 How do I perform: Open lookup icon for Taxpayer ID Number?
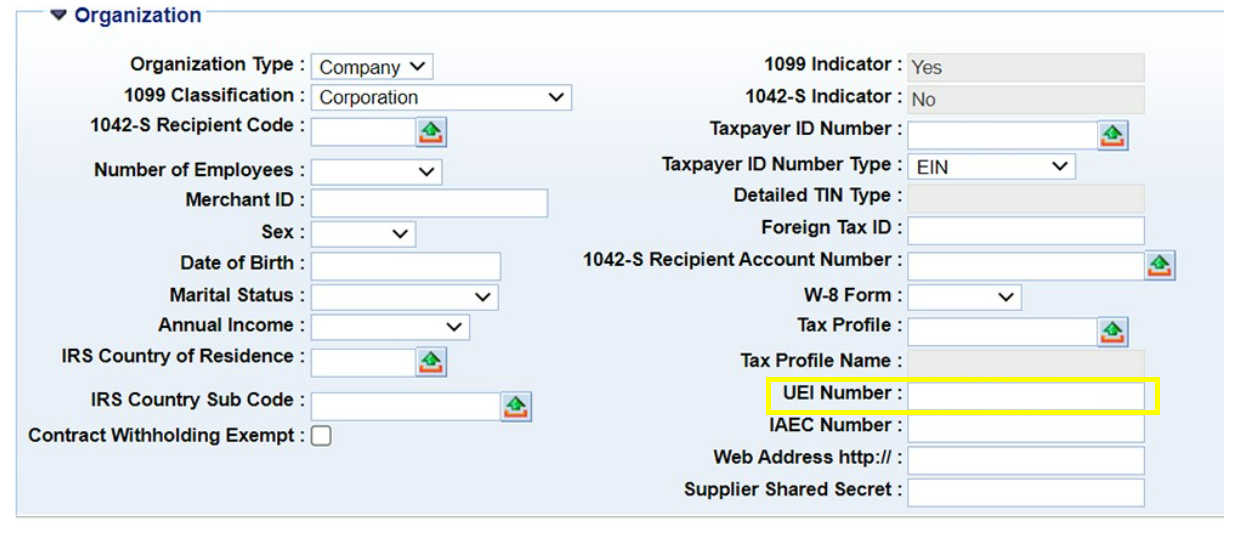point(1113,135)
